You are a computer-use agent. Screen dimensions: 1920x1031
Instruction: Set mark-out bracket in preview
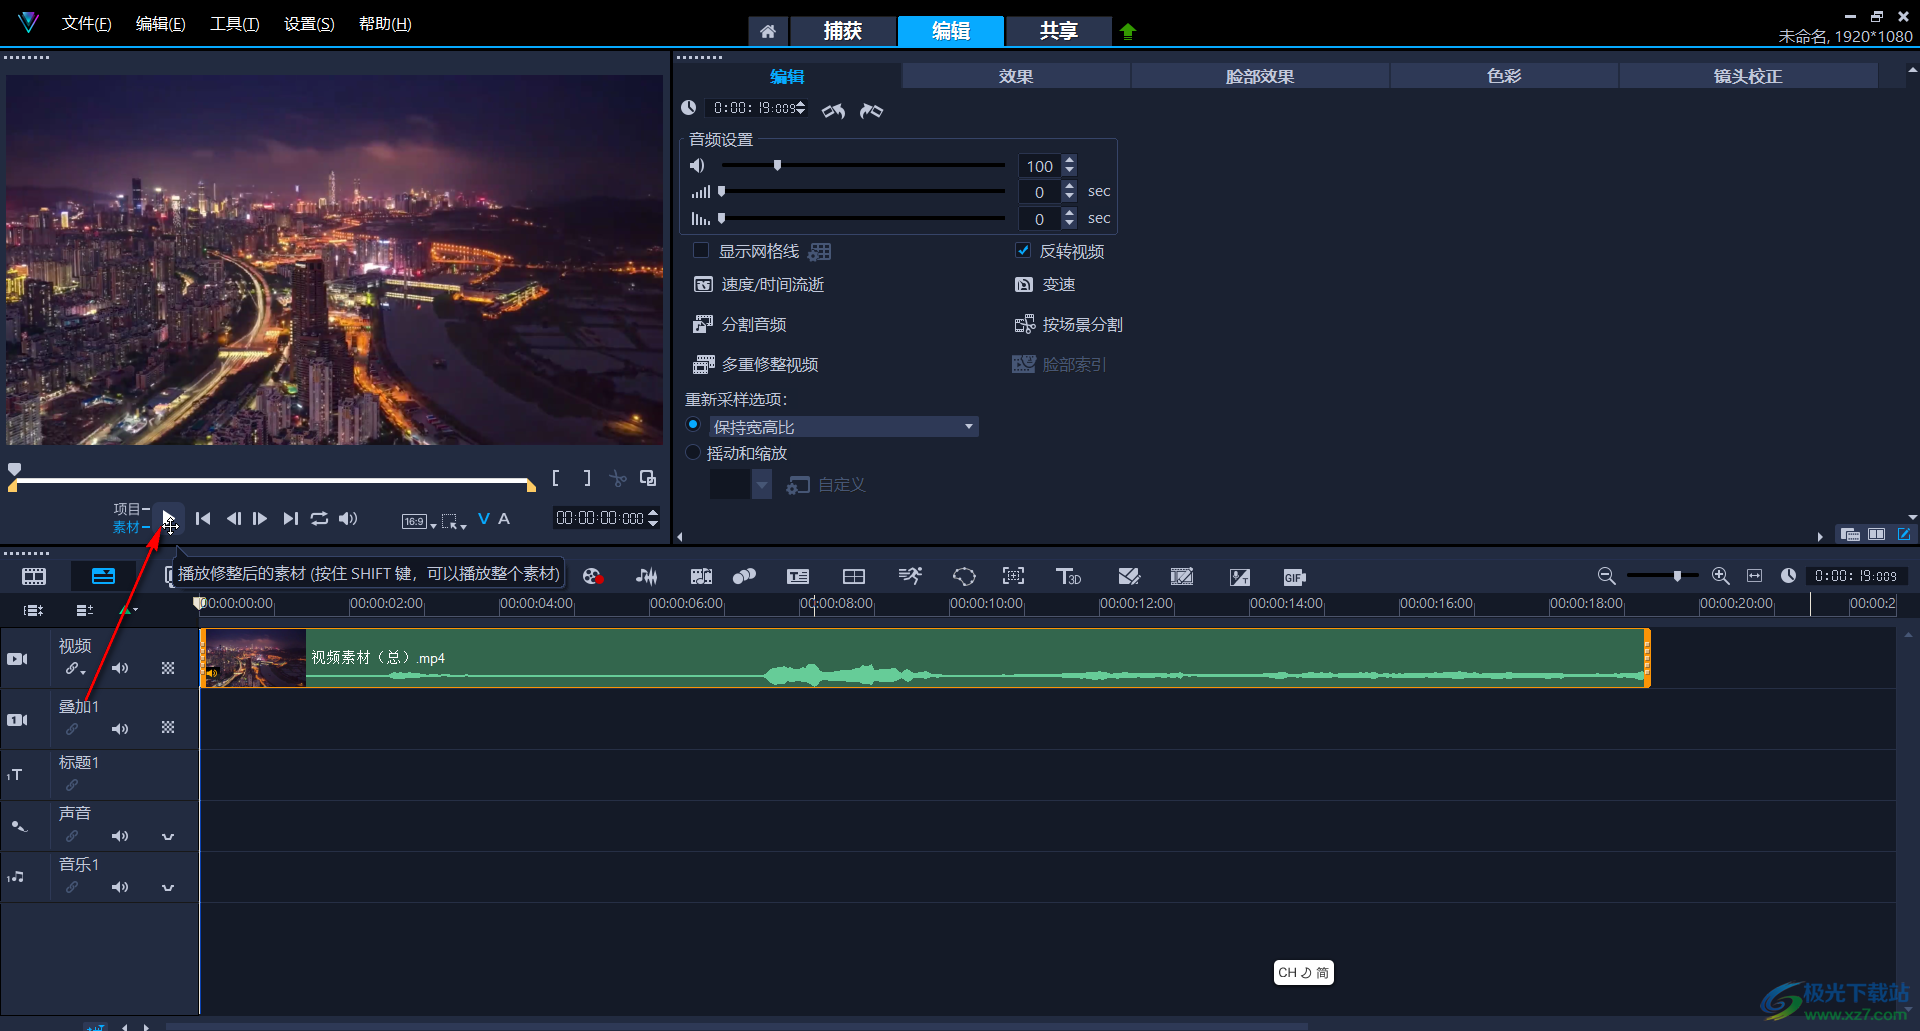pos(587,478)
